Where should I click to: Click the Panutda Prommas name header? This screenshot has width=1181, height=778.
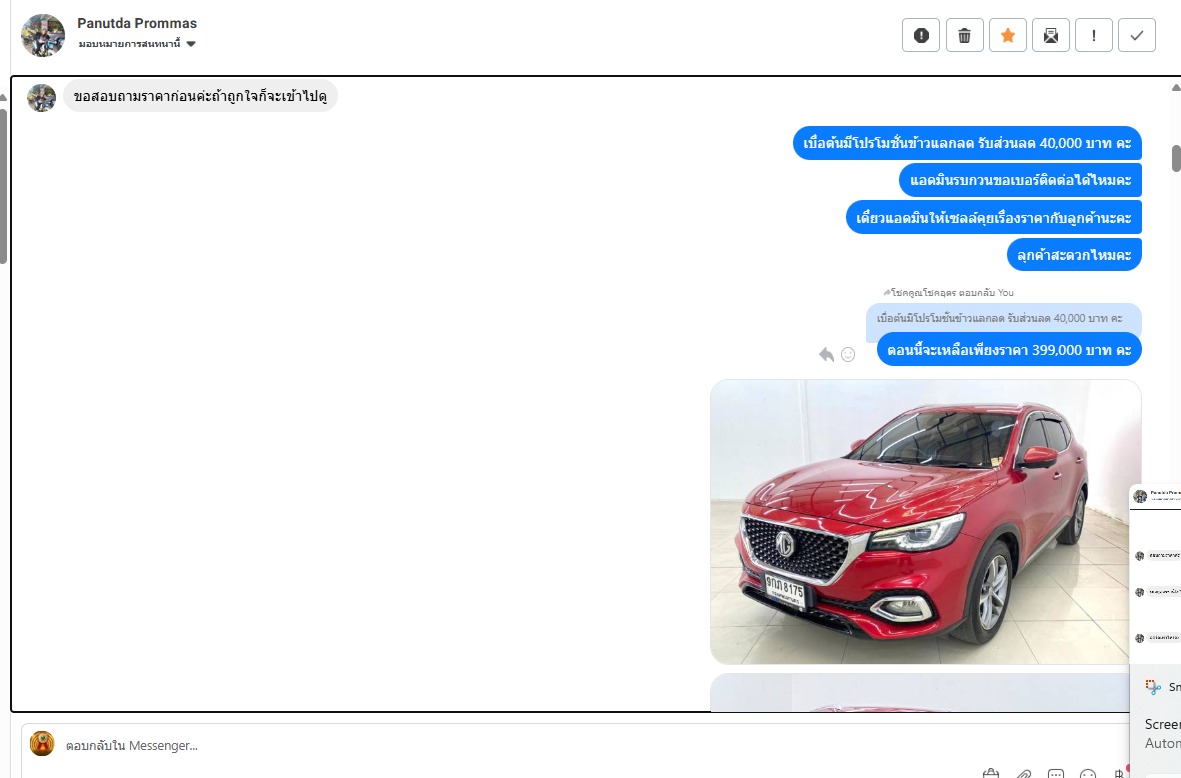(x=137, y=23)
